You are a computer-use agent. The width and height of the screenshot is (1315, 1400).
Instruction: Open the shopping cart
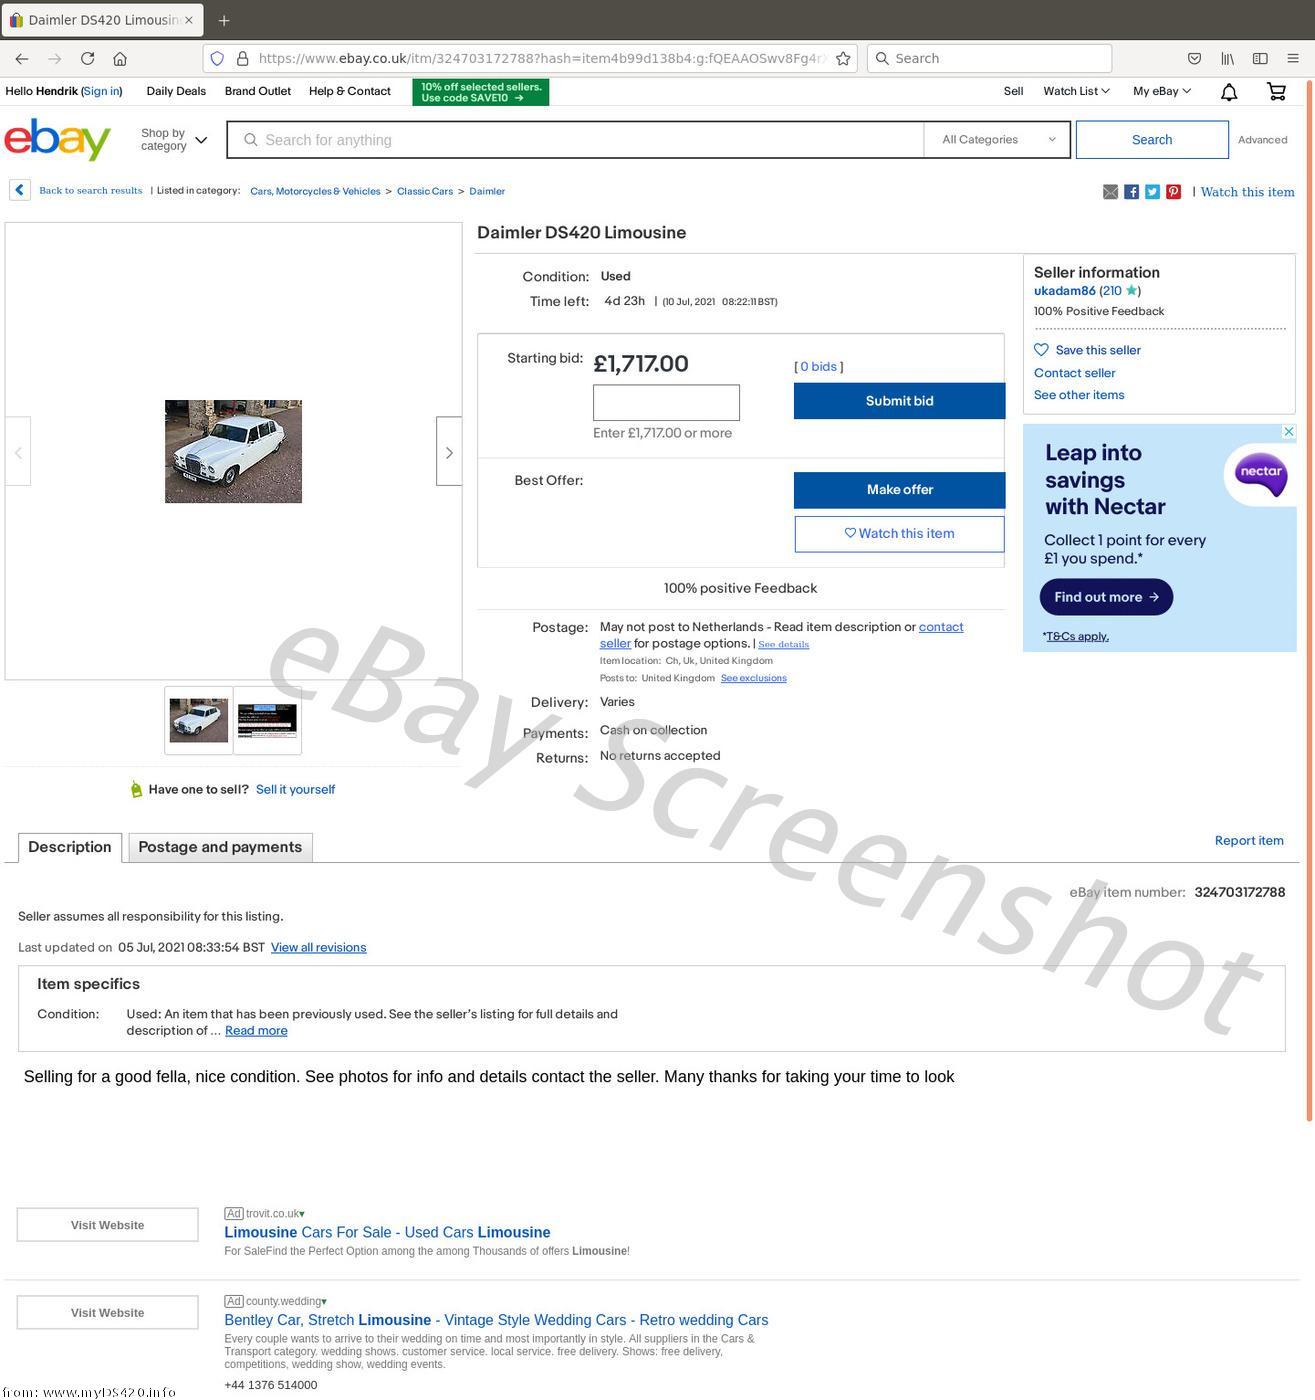tap(1276, 91)
